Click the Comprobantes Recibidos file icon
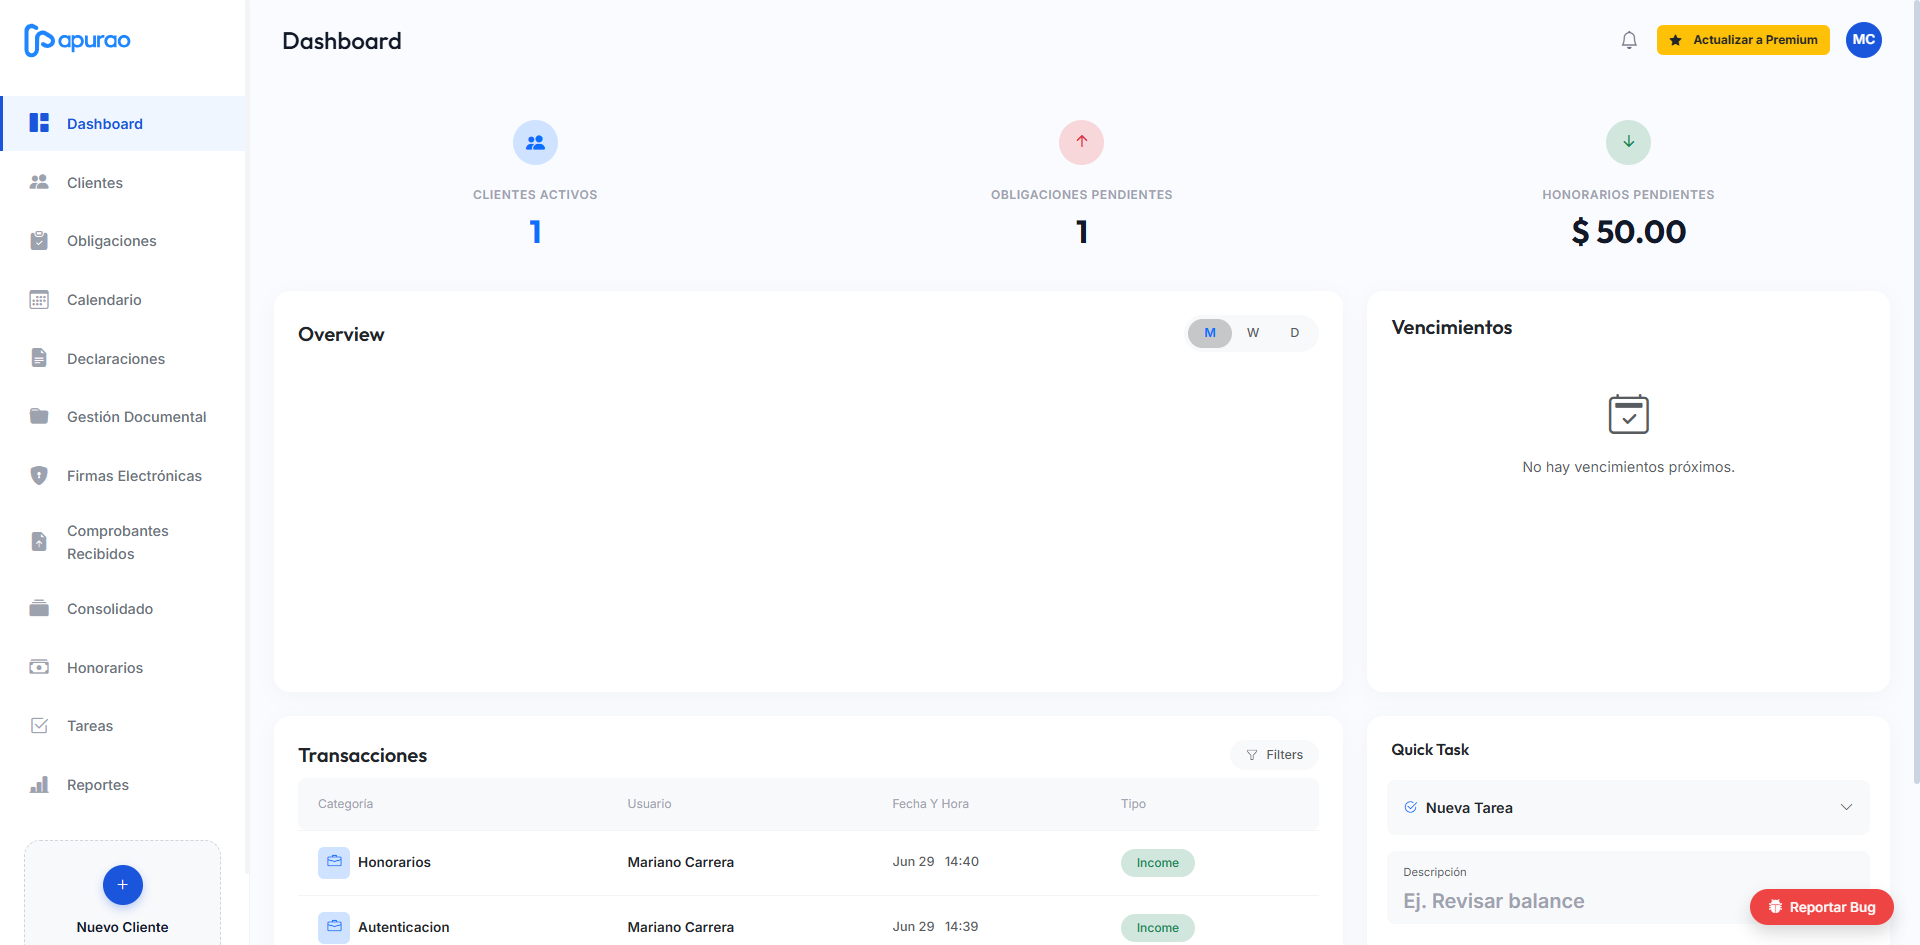Image resolution: width=1920 pixels, height=945 pixels. 39,541
